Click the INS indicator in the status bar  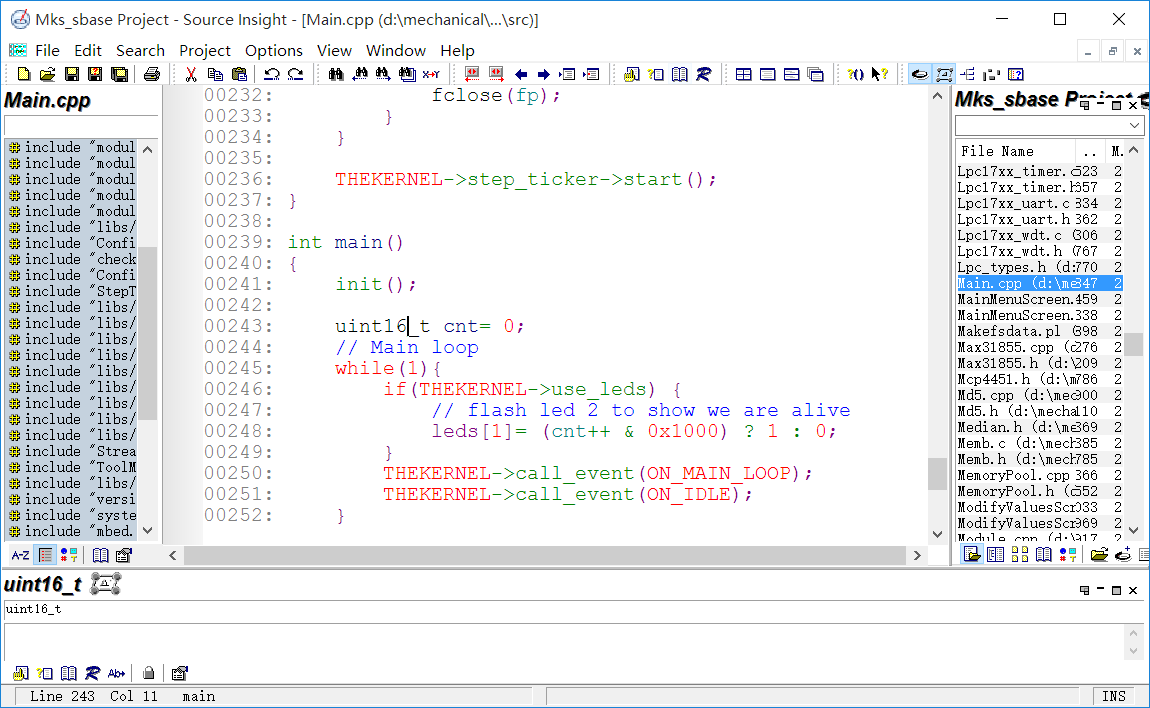coord(1113,696)
